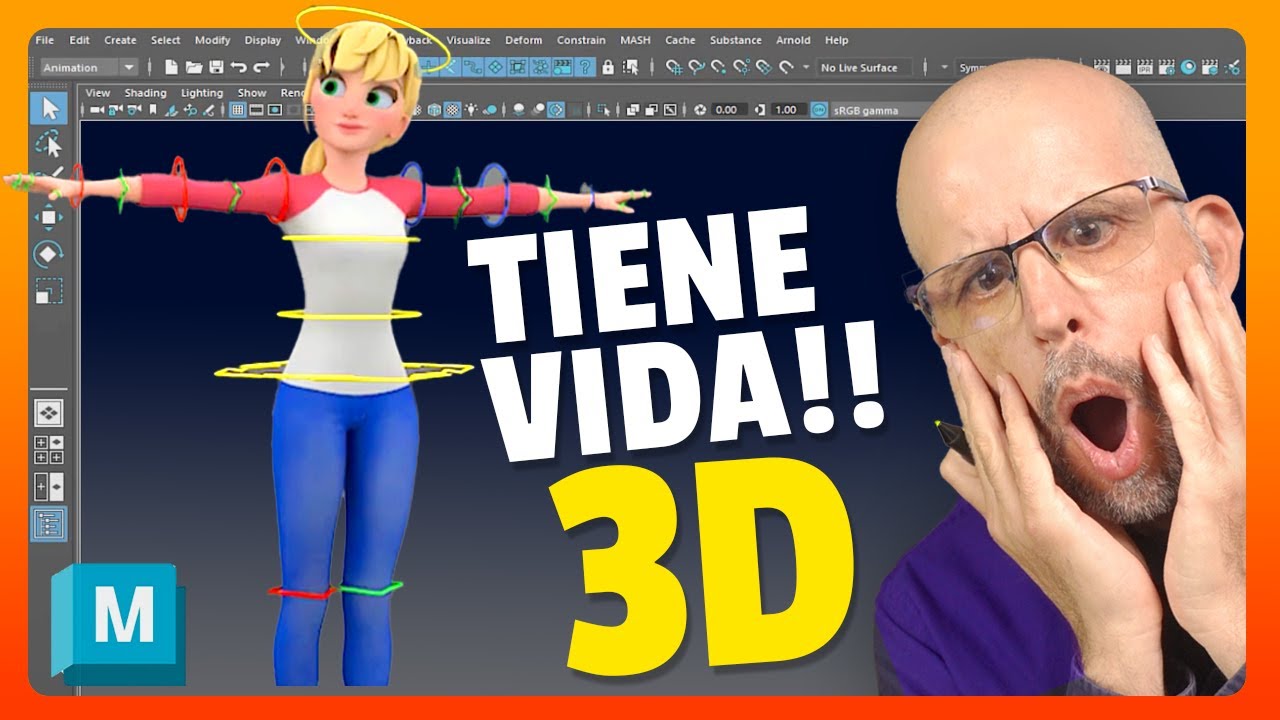Toggle snap to view planes
The width and height of the screenshot is (1280, 720).
click(764, 67)
